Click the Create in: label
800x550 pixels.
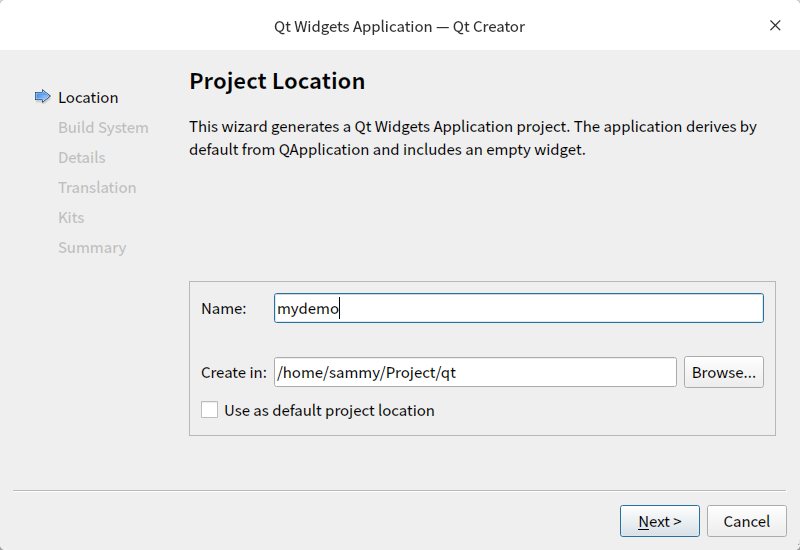(234, 373)
